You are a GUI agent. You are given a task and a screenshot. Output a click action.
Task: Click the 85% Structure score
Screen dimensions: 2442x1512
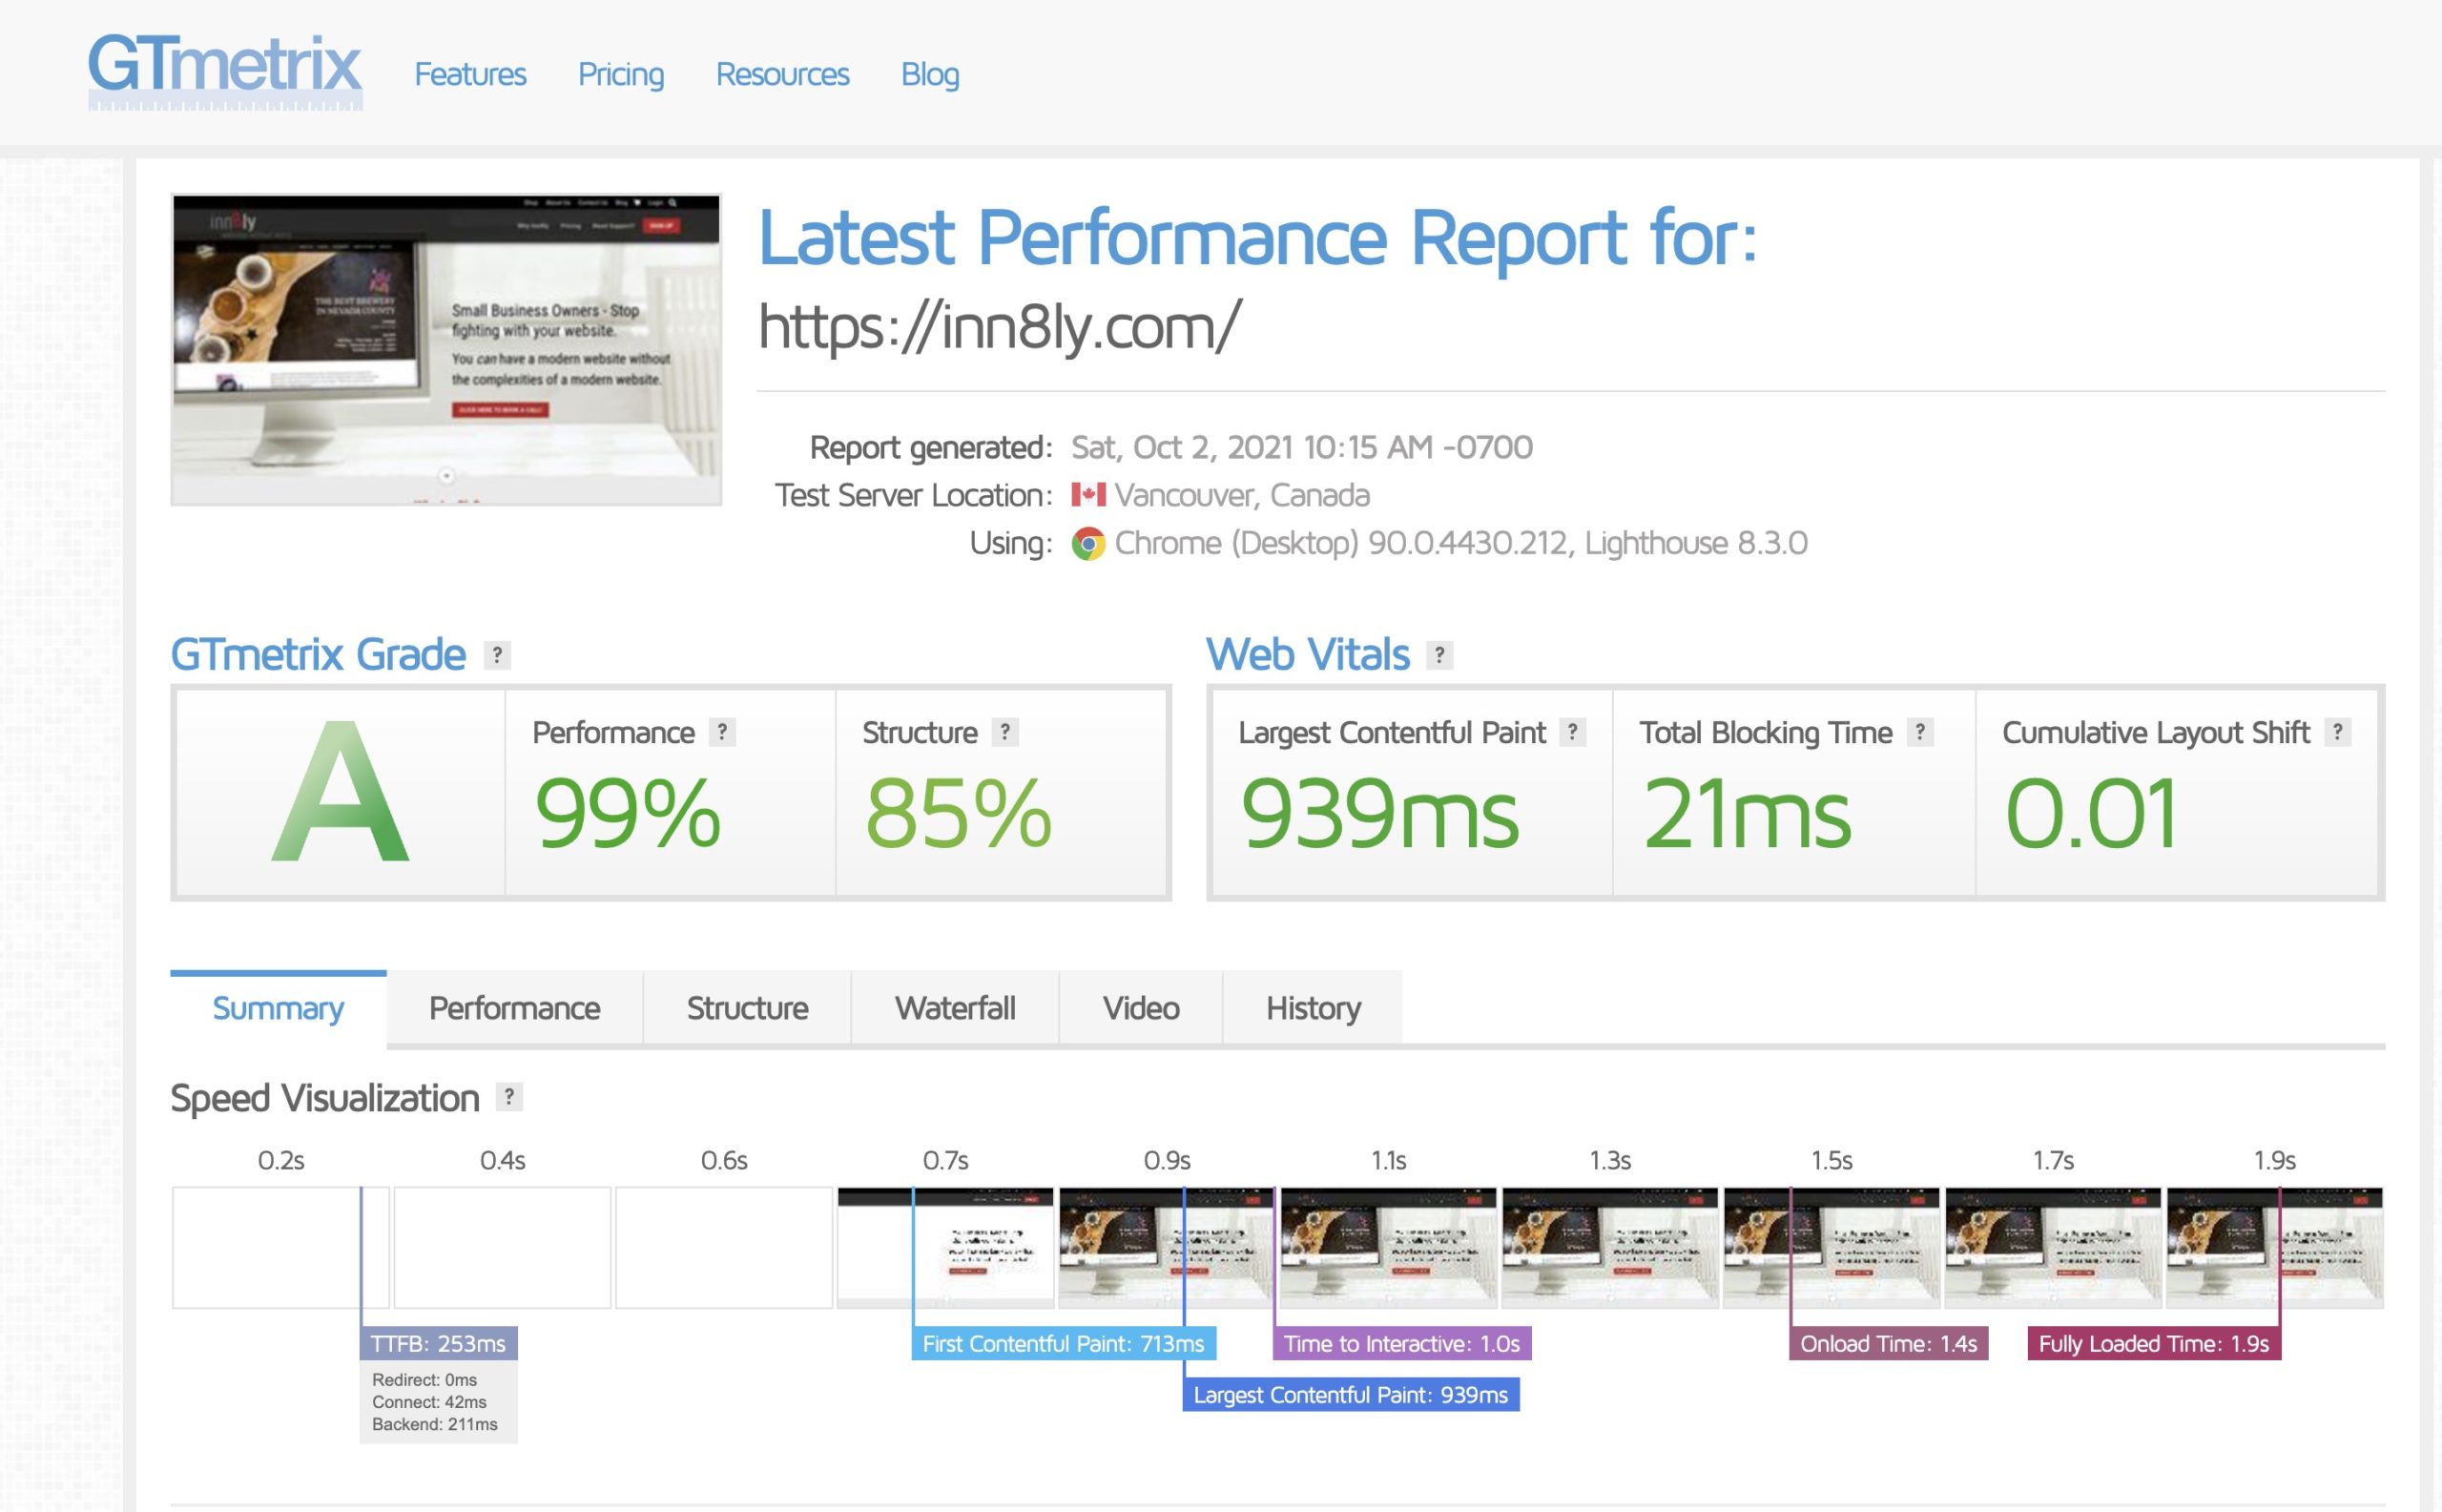(x=958, y=813)
